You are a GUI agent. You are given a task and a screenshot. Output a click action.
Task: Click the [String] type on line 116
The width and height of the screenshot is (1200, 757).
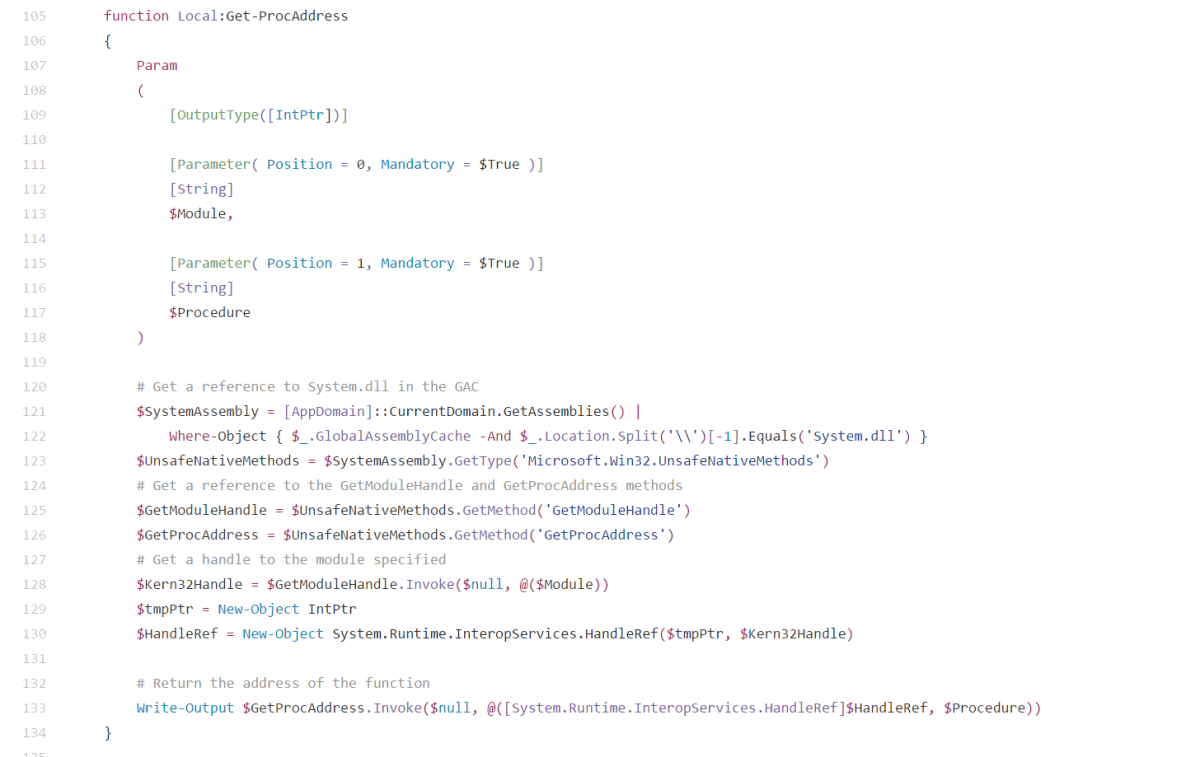(x=201, y=288)
